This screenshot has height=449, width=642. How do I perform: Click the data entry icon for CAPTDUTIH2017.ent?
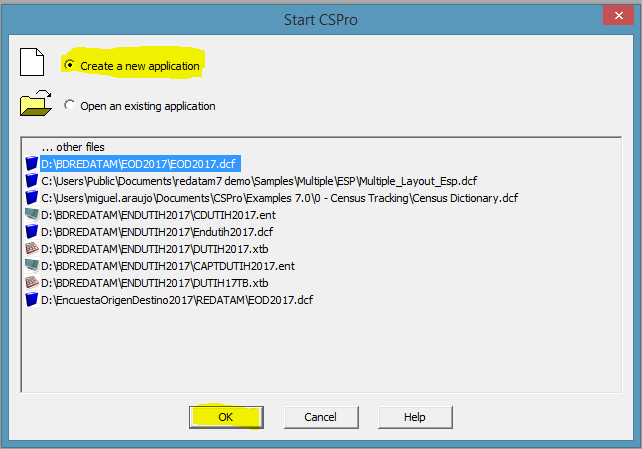[32, 266]
